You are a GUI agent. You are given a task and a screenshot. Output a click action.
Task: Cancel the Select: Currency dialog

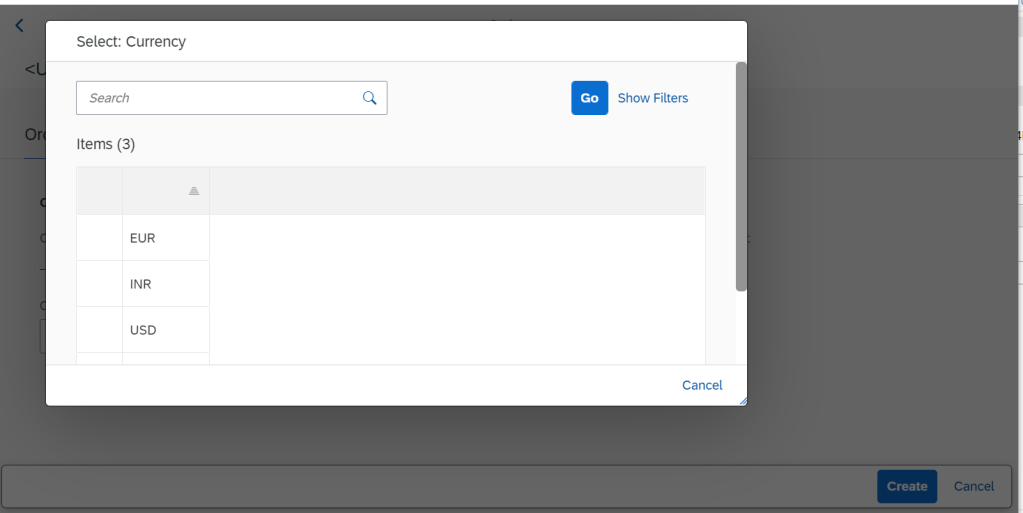[702, 385]
